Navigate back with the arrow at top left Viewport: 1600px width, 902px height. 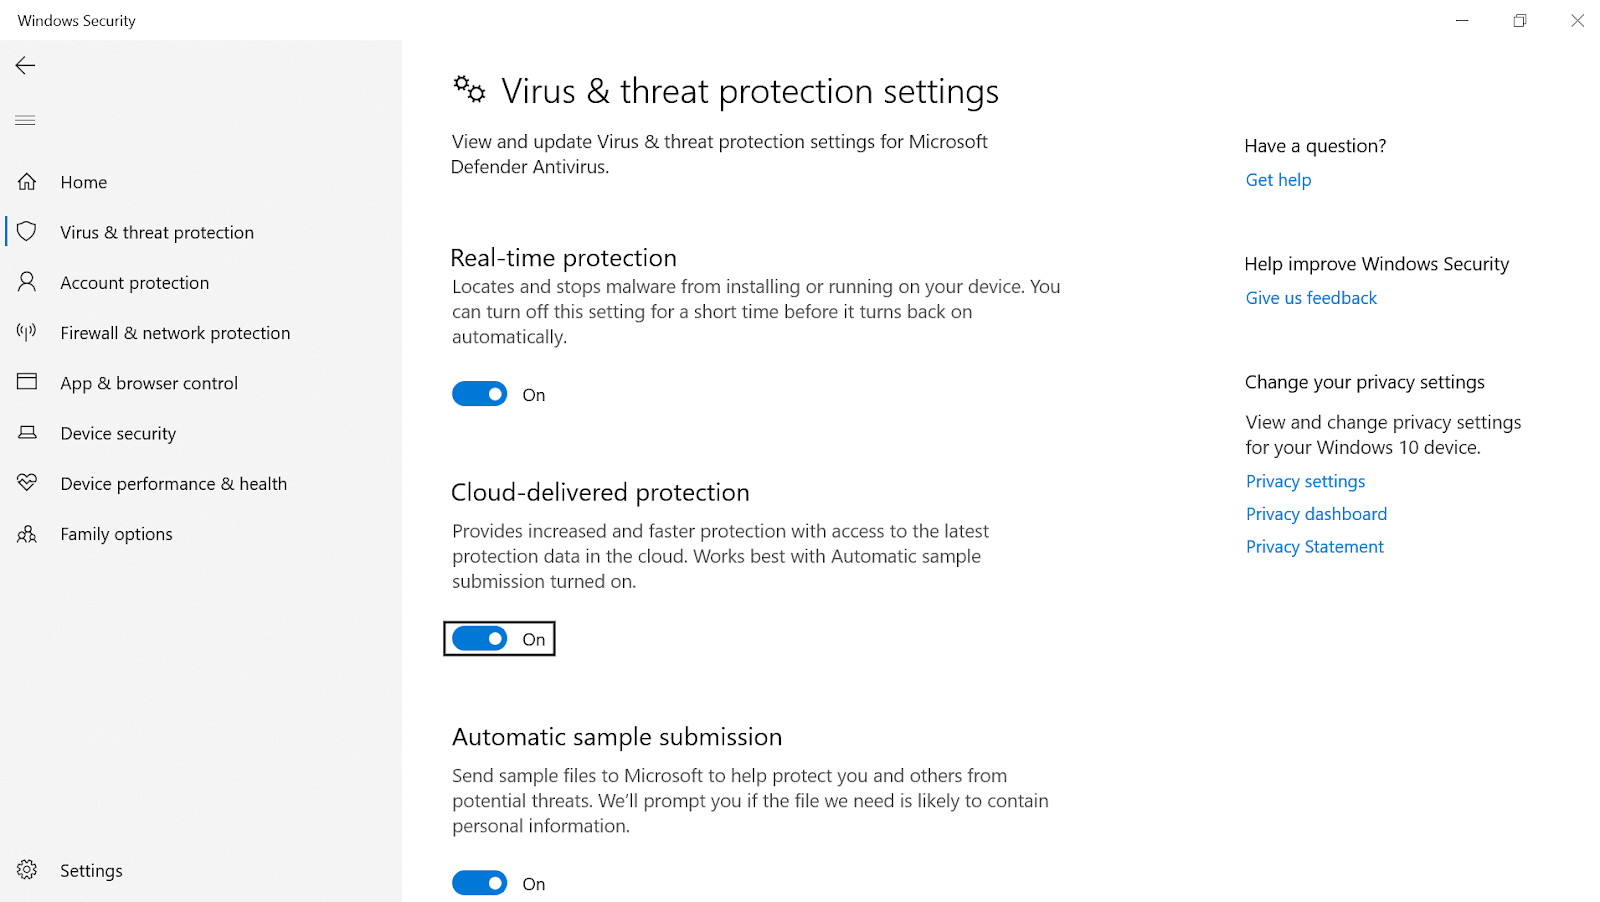coord(24,65)
